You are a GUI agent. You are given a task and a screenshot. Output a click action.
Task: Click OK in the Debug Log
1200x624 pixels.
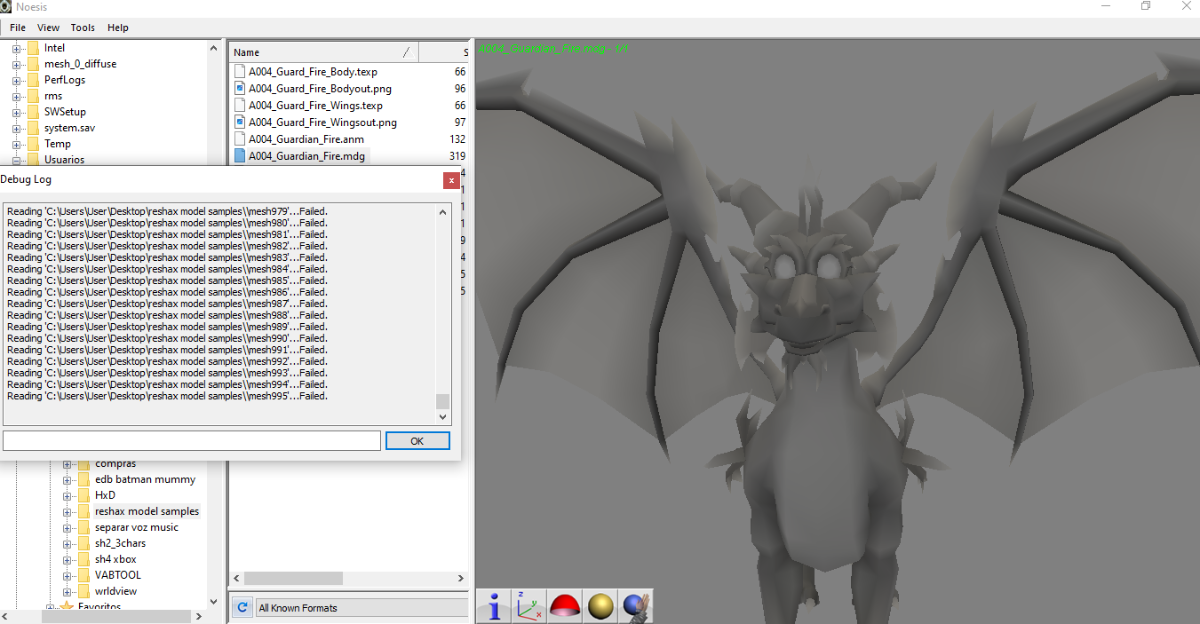click(x=417, y=441)
